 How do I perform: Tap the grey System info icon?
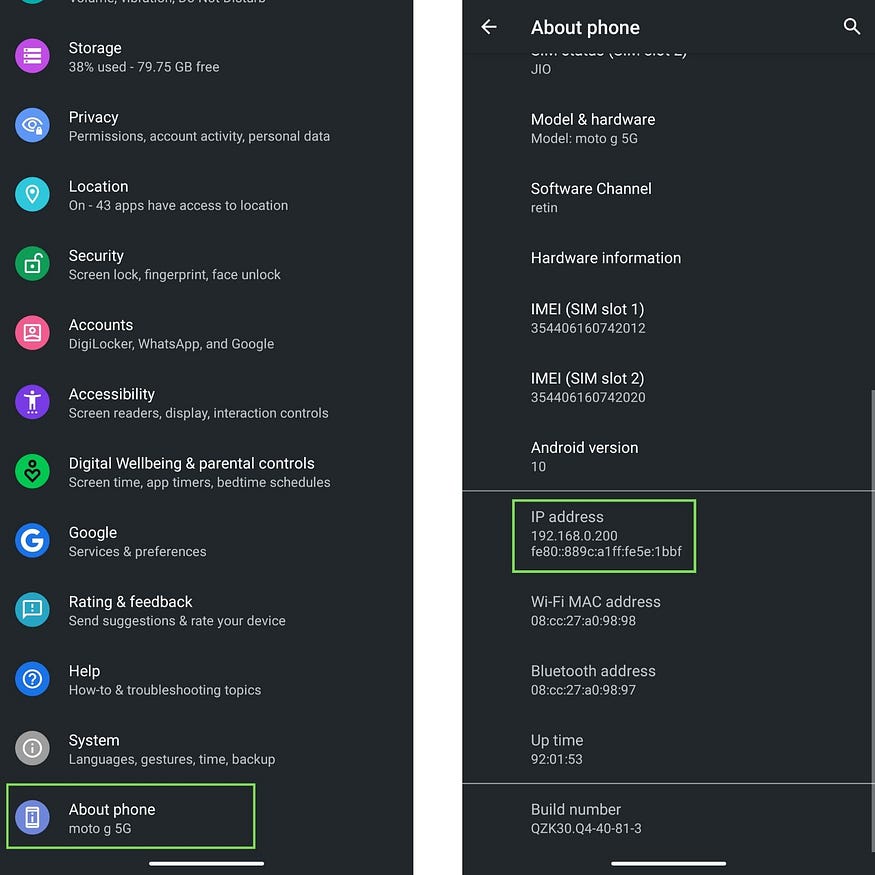pos(32,748)
